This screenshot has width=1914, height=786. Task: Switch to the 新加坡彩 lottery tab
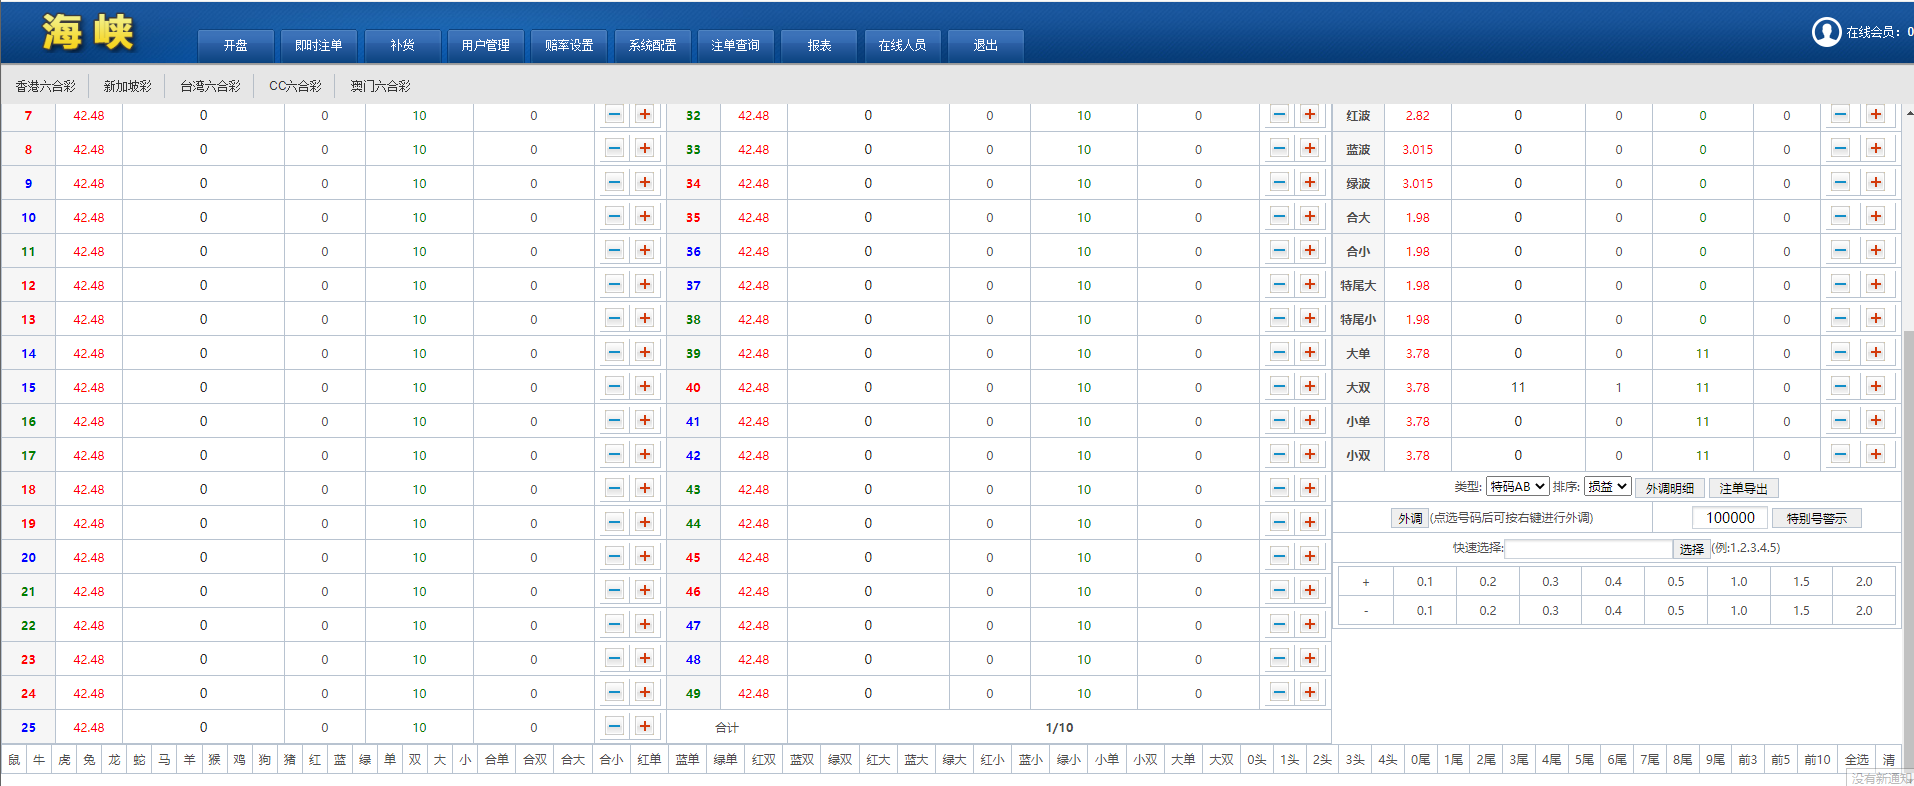127,86
